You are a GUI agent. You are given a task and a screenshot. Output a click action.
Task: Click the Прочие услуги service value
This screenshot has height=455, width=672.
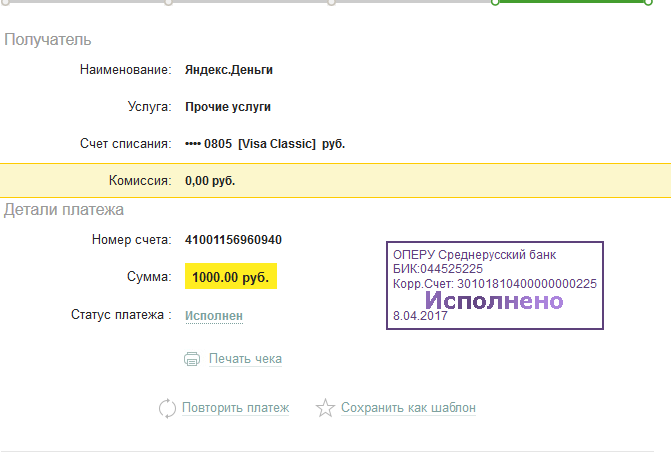pyautogui.click(x=228, y=107)
